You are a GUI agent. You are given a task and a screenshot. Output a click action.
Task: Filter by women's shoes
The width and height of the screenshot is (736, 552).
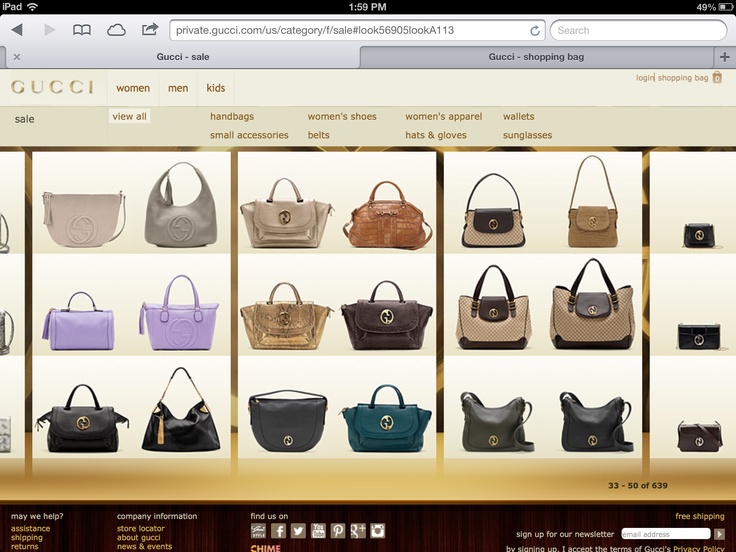click(342, 116)
